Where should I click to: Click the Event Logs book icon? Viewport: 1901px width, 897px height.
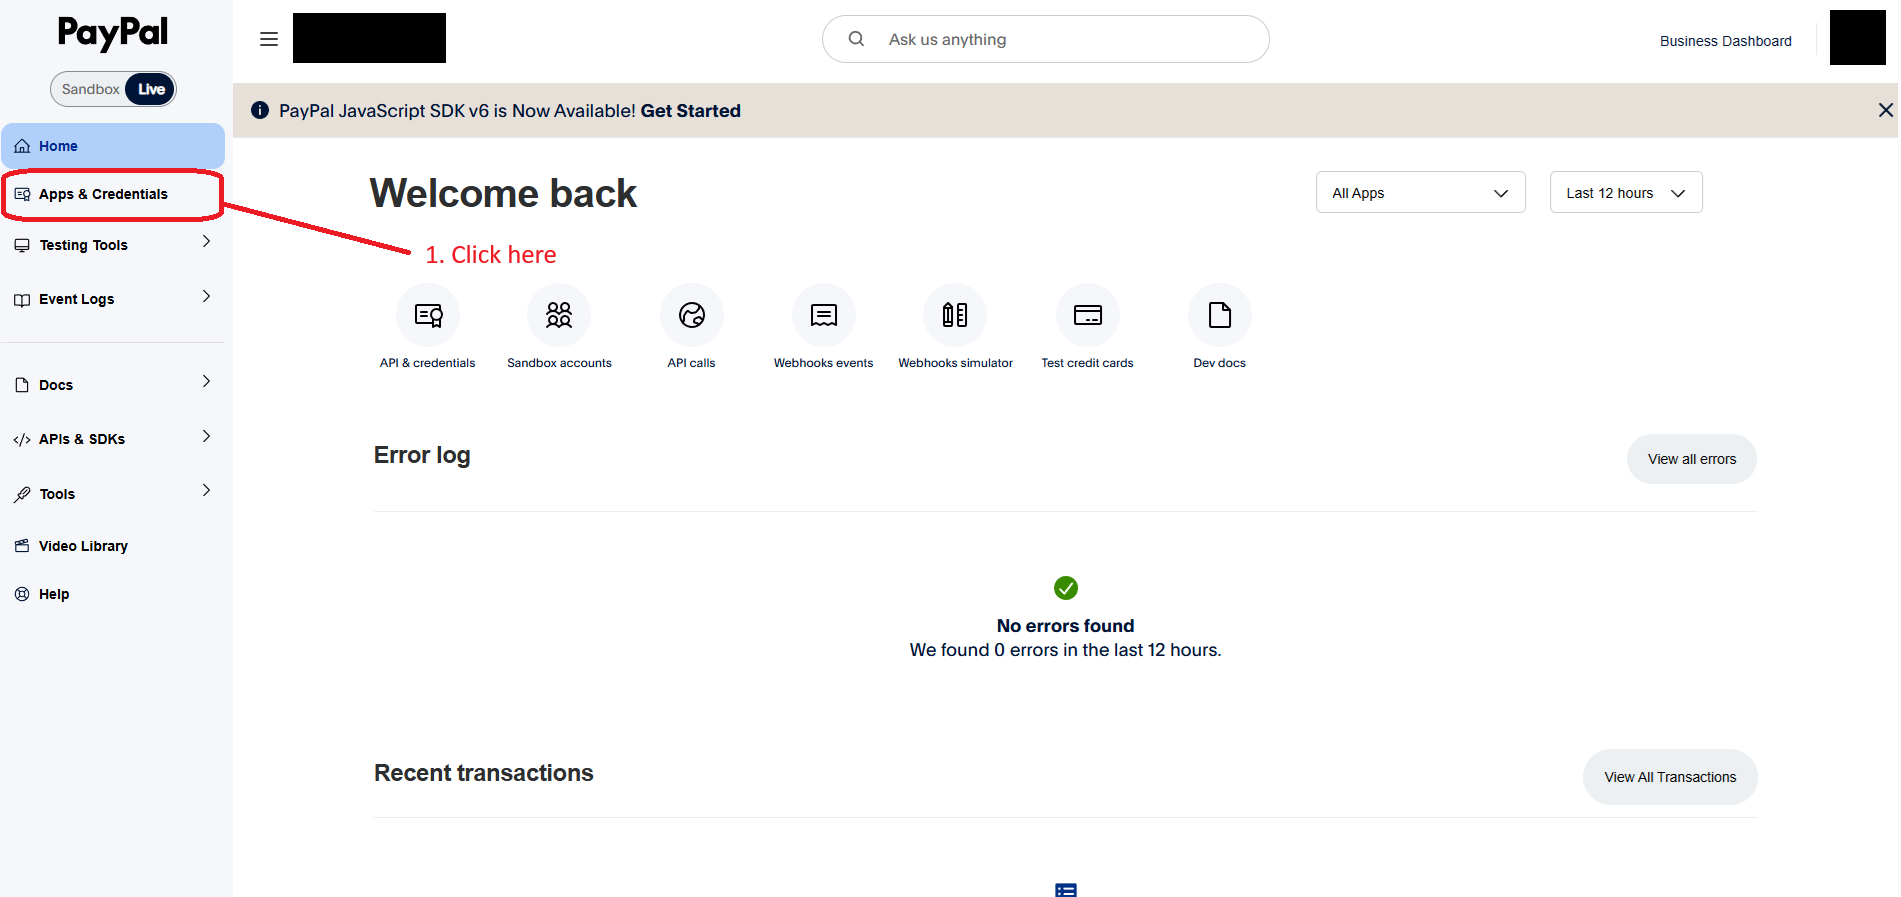tap(22, 299)
